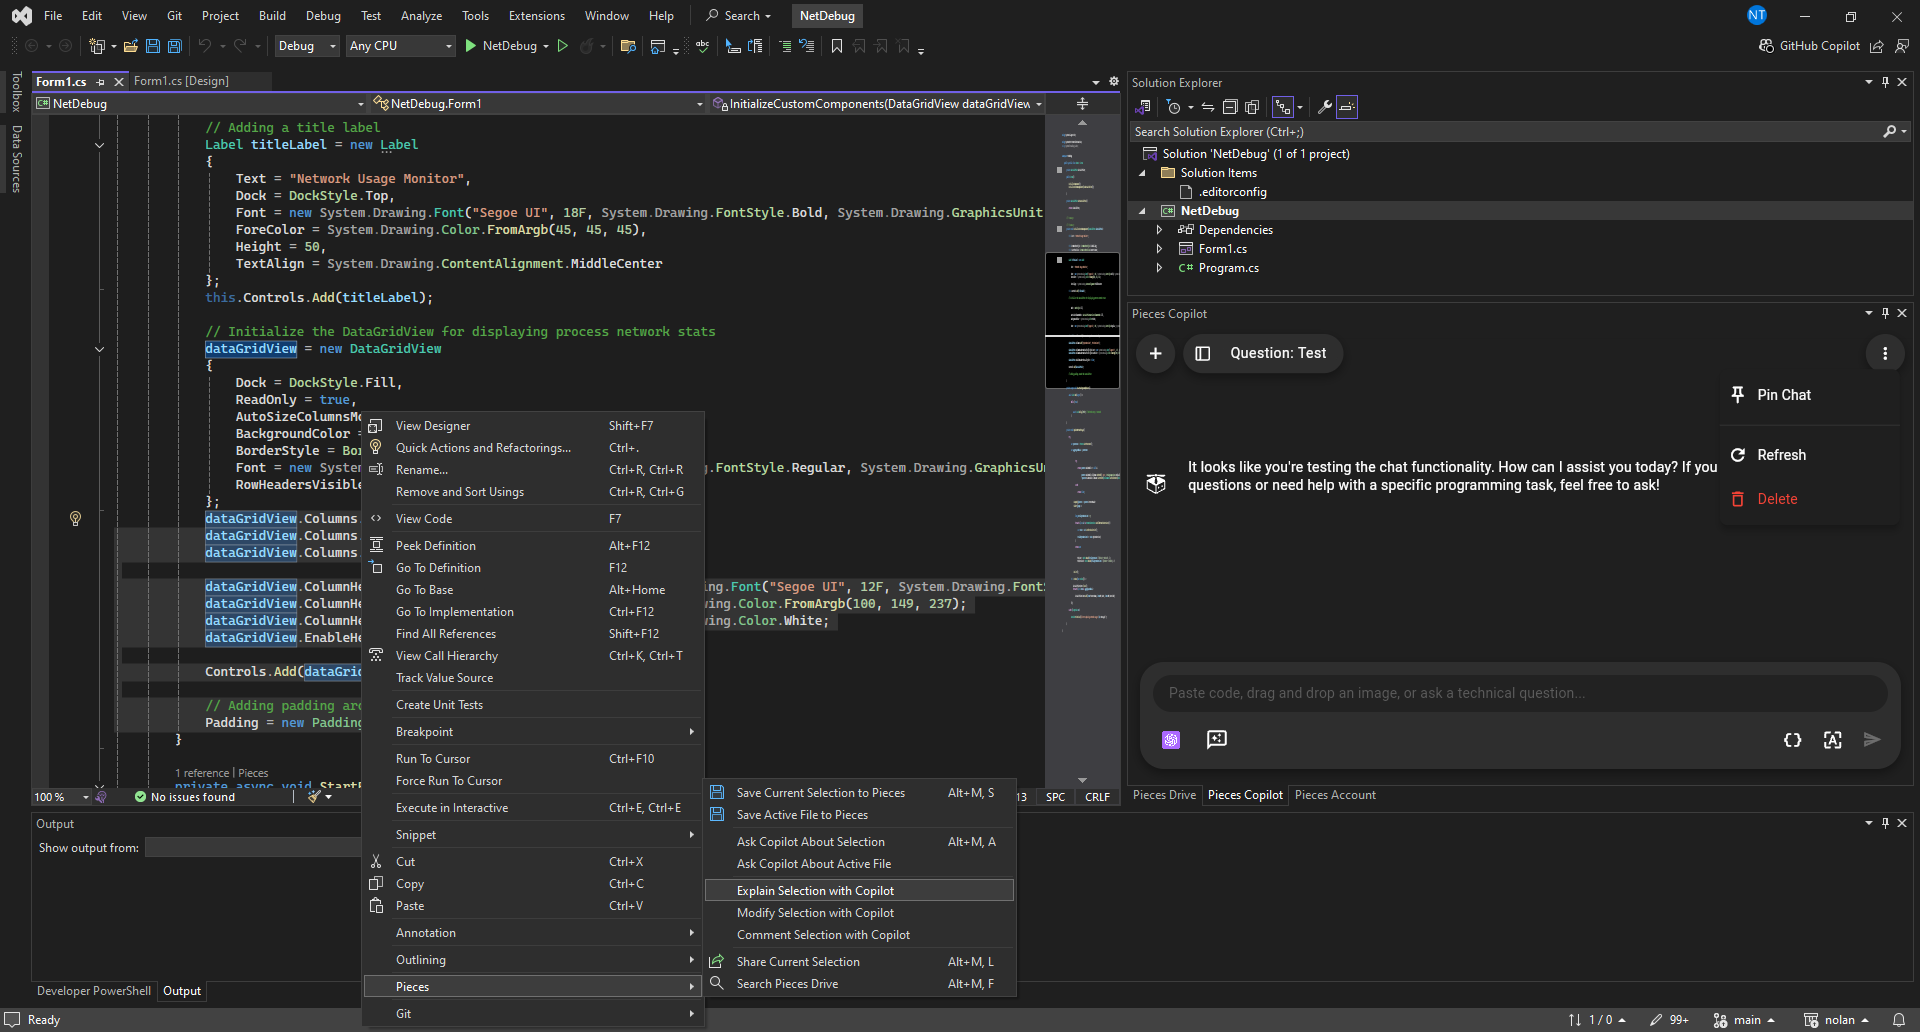The height and width of the screenshot is (1032, 1920).
Task: Expand the Form1.cs node in Solution Explorer
Action: click(1159, 249)
